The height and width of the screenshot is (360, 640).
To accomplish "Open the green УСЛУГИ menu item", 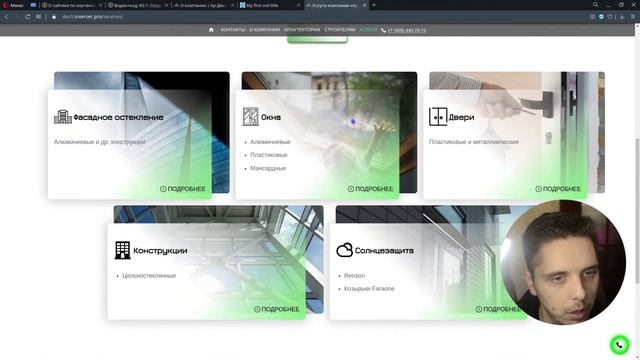I will (368, 30).
